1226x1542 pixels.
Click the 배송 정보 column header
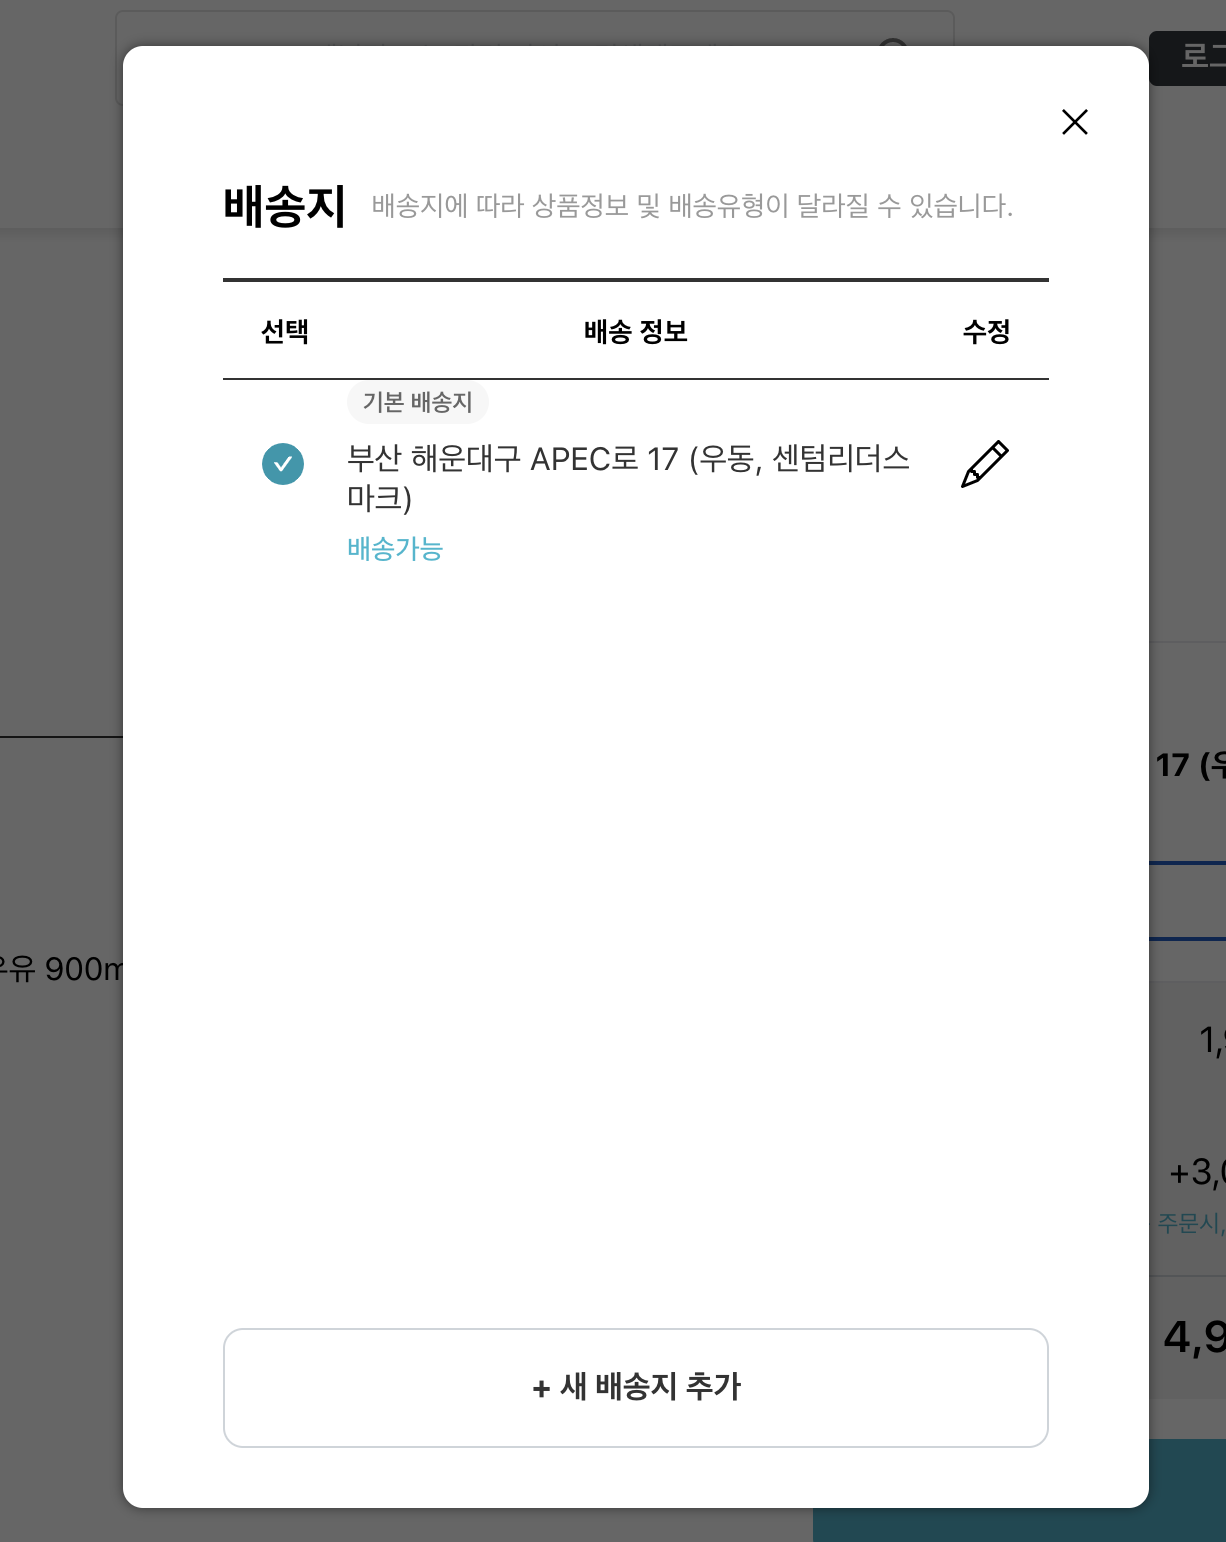pyautogui.click(x=636, y=331)
